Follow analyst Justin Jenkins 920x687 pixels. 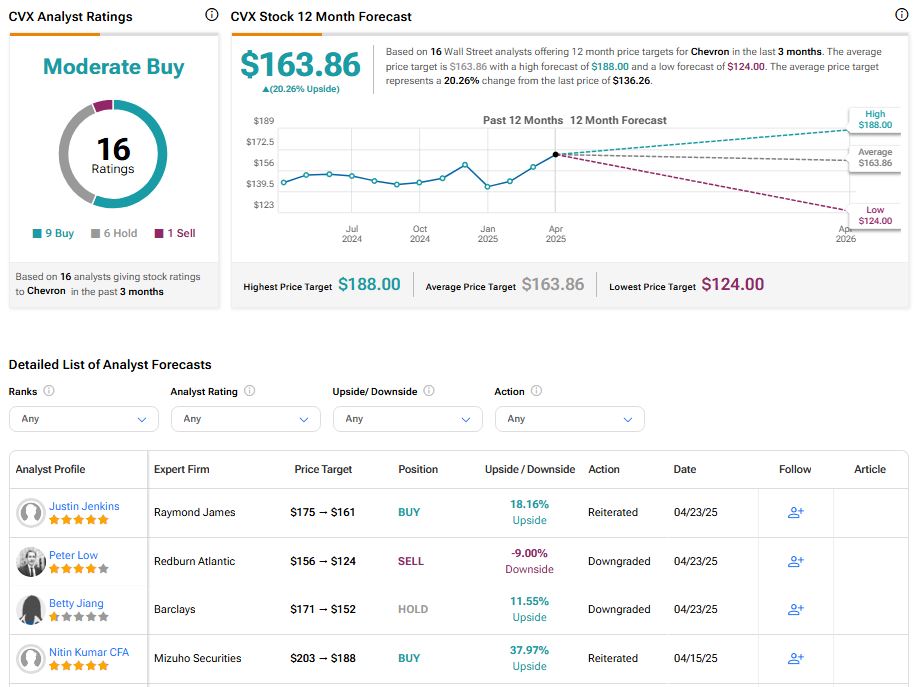coord(796,512)
